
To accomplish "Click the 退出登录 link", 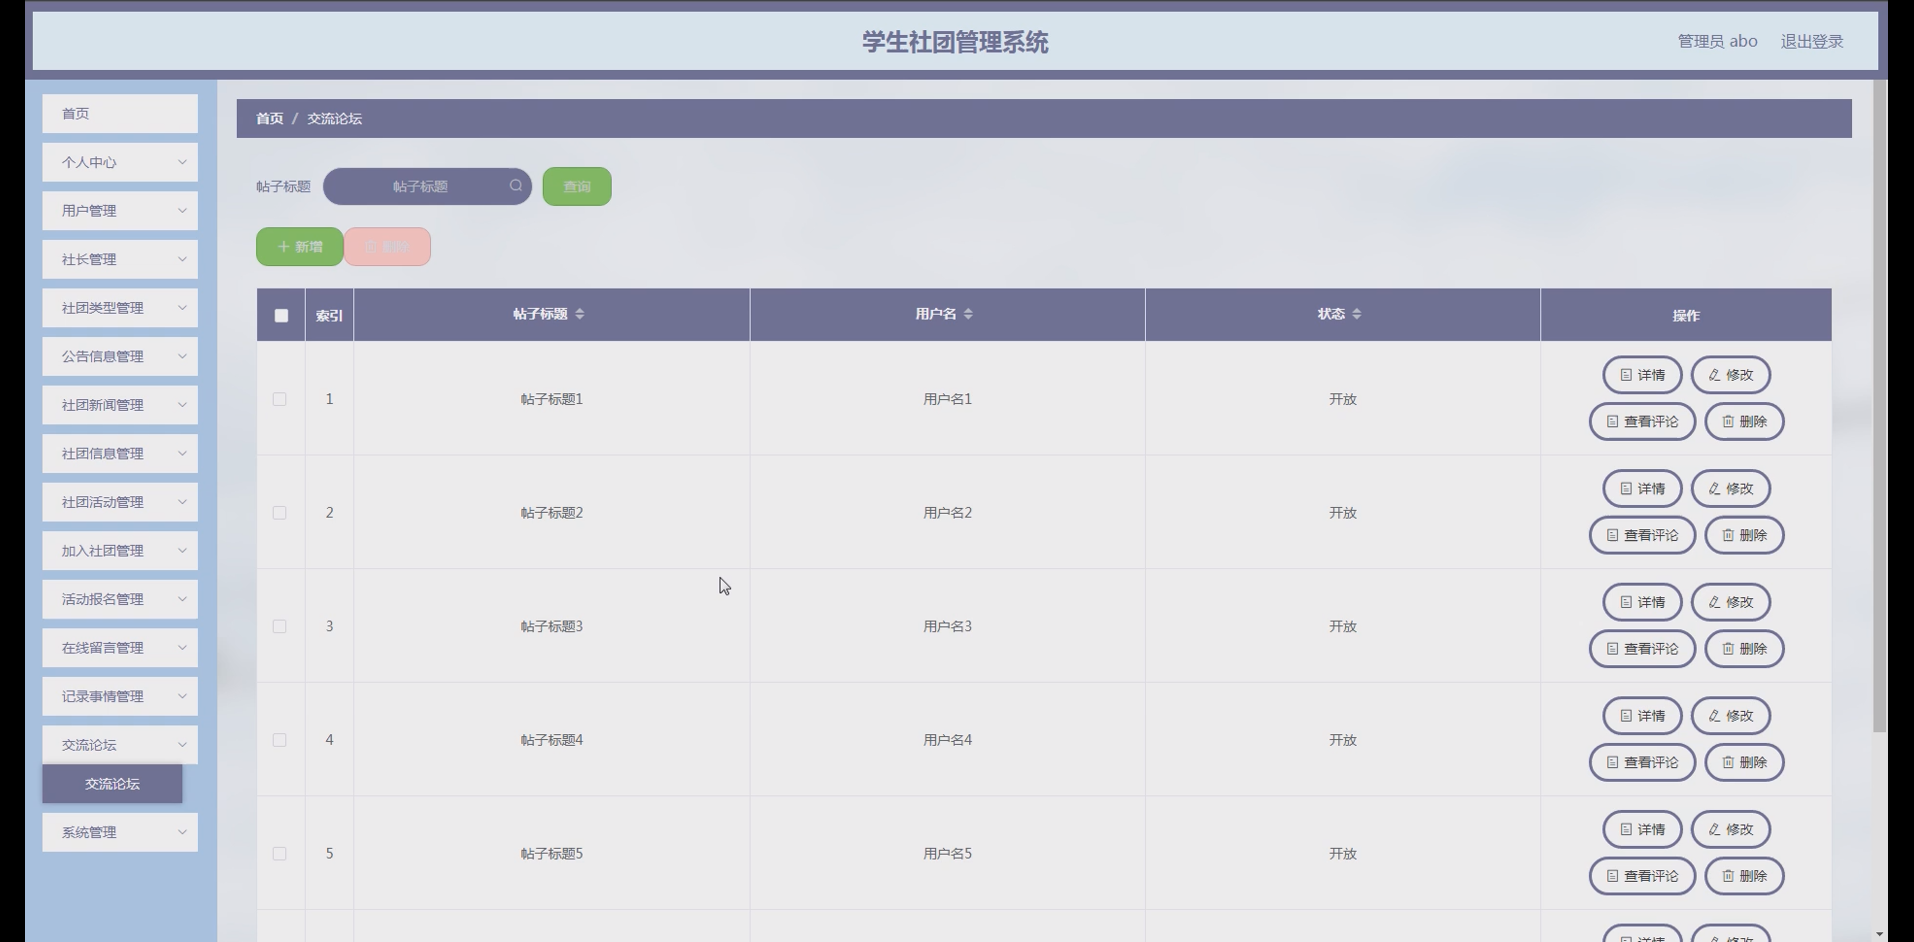I will 1812,41.
